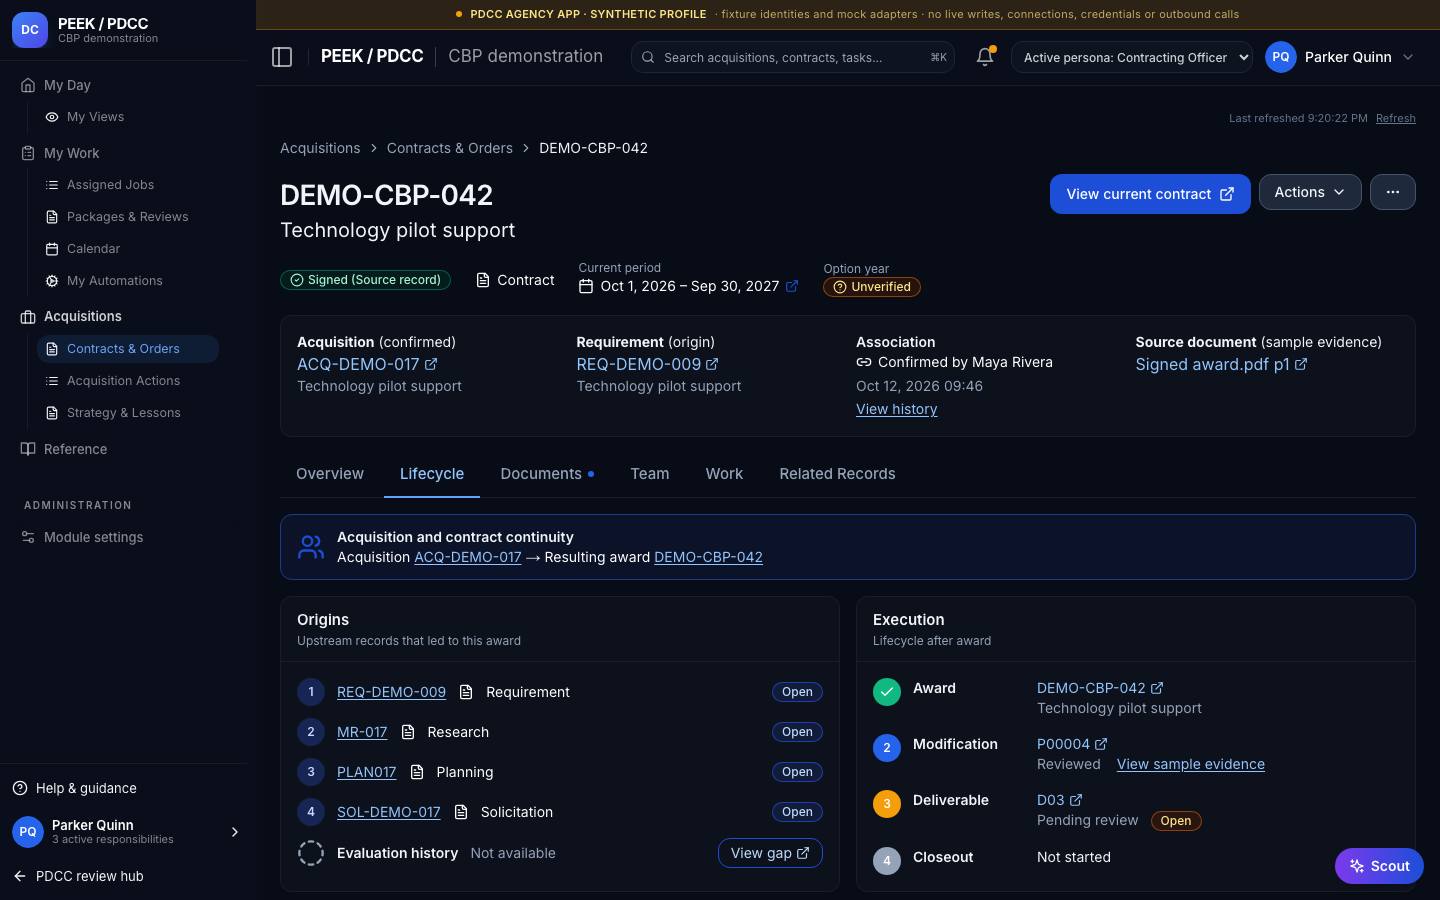This screenshot has width=1440, height=900.
Task: Click the Help & guidance question icon
Action: point(20,788)
